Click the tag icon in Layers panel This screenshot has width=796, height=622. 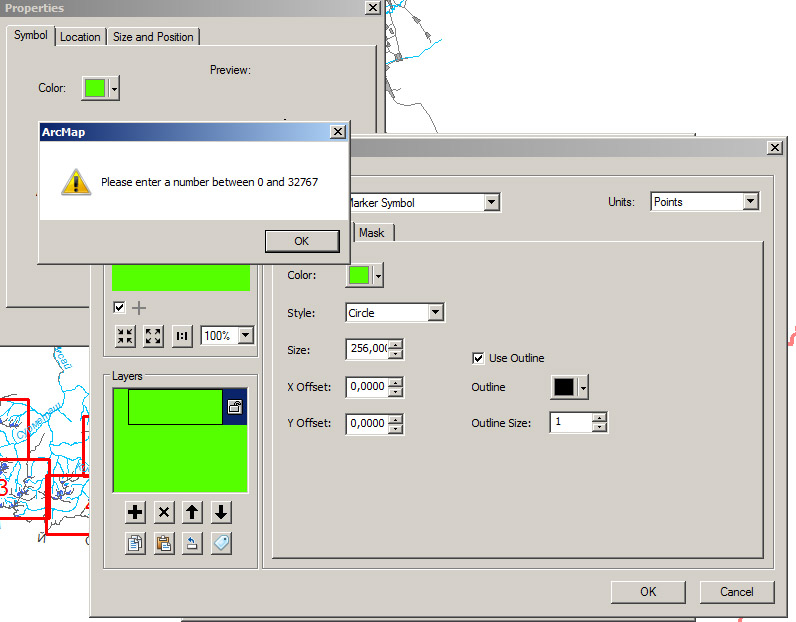point(221,543)
